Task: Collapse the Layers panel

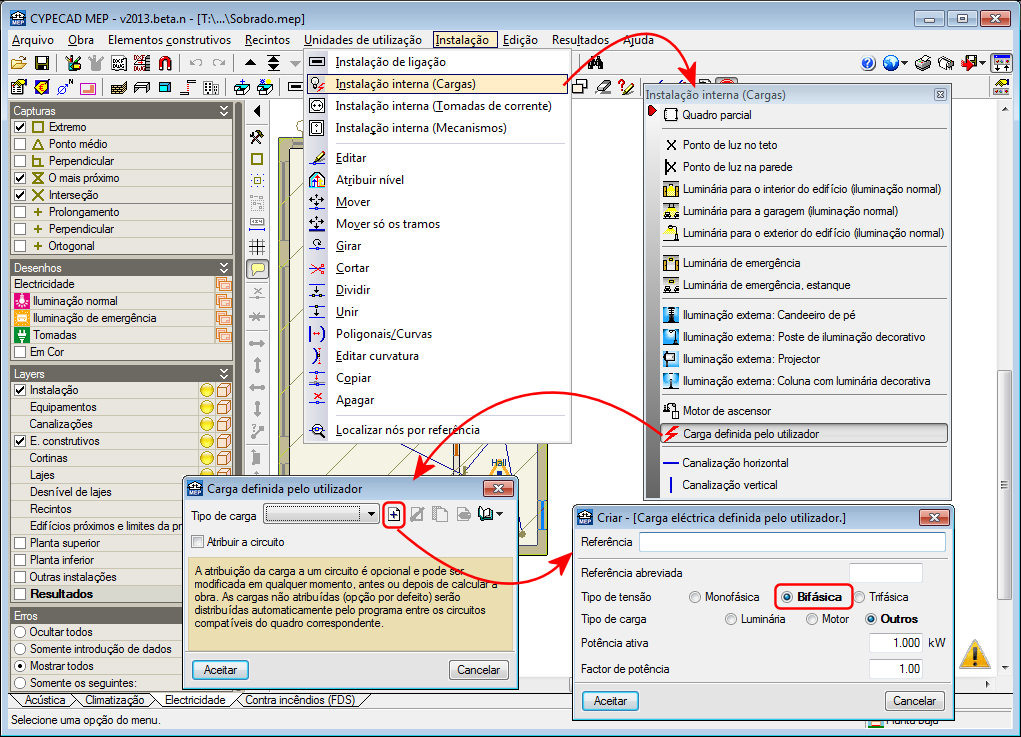Action: point(224,374)
